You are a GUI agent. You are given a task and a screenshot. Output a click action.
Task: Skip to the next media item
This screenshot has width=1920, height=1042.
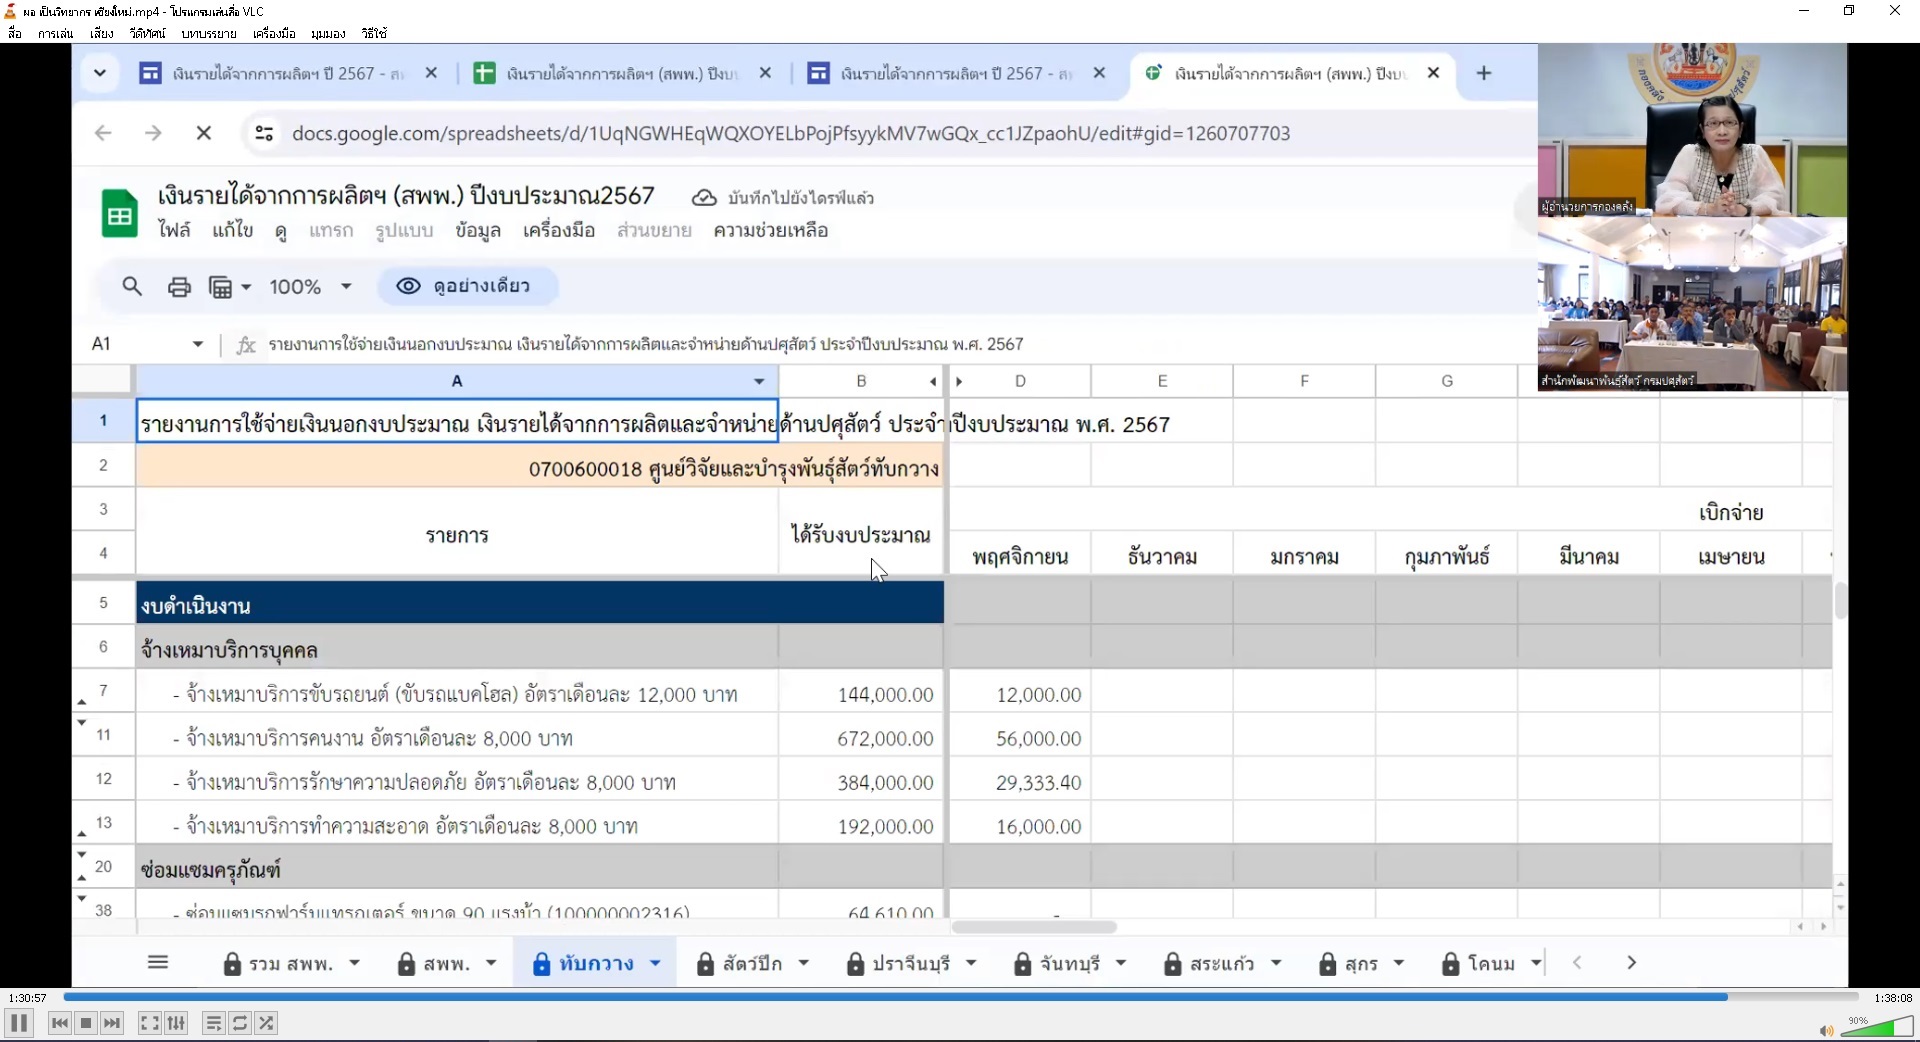pos(112,1023)
